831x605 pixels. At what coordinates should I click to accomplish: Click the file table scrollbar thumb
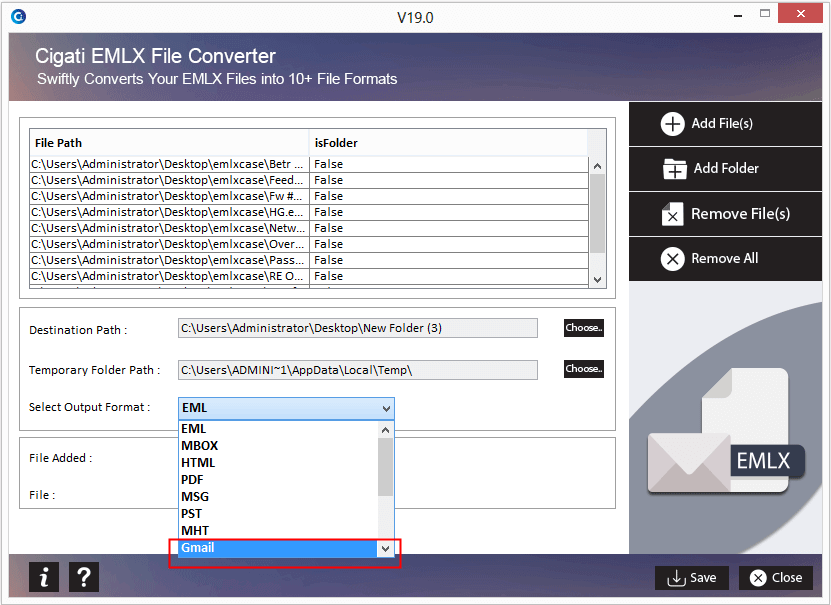[597, 213]
